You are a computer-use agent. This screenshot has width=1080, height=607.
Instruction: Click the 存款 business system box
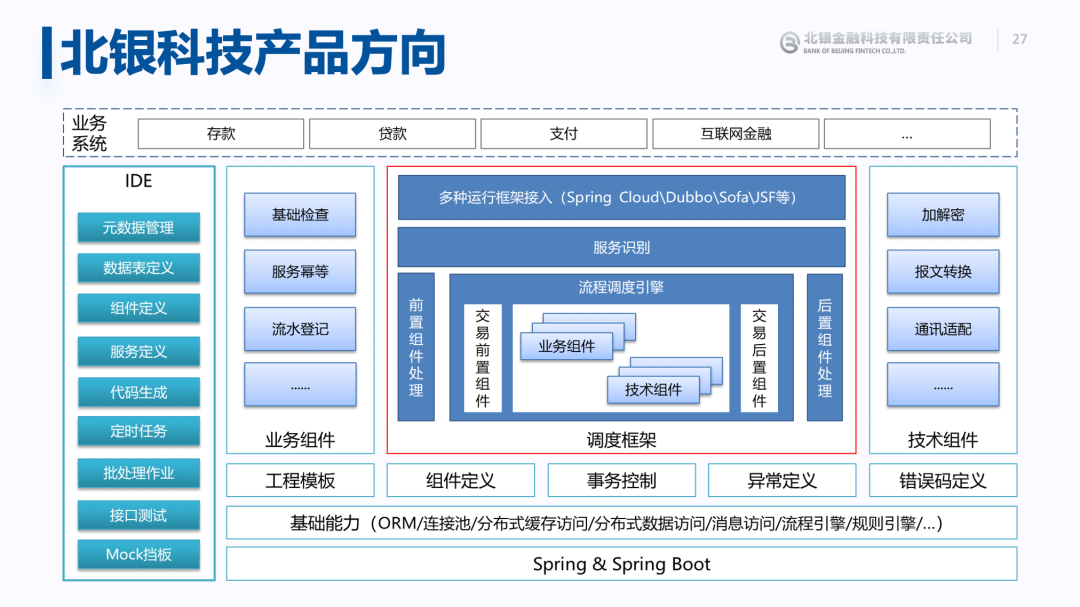tap(221, 134)
